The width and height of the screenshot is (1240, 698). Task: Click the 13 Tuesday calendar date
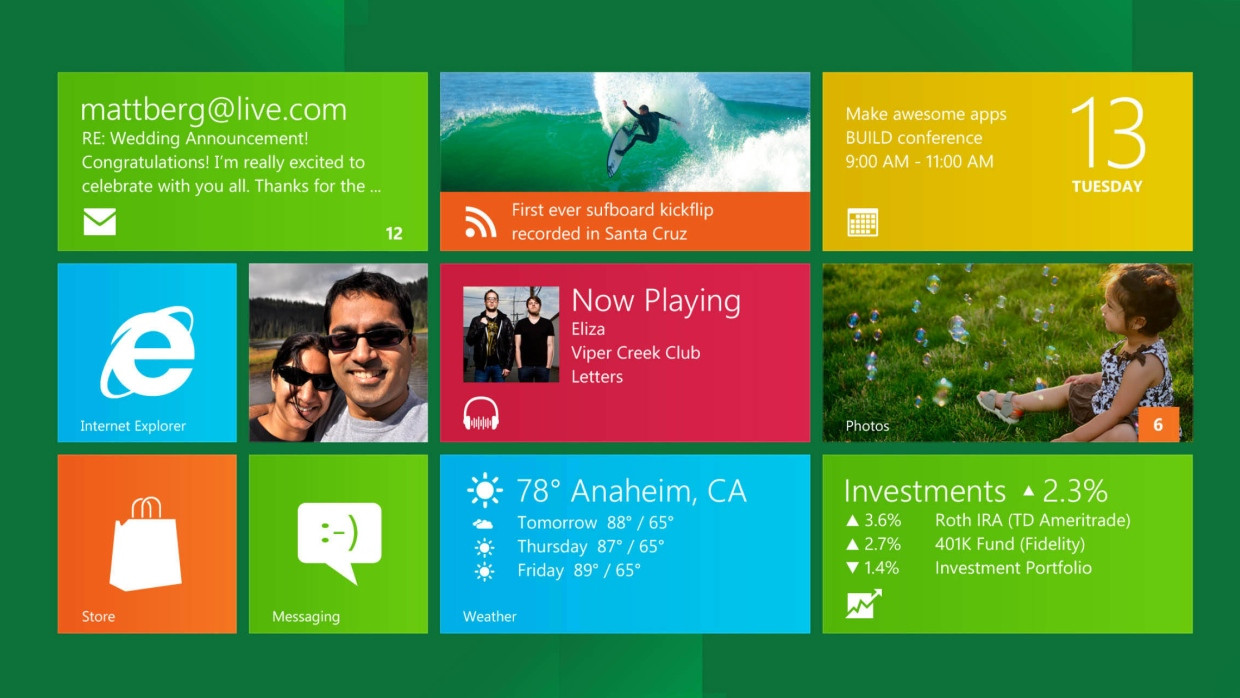[x=1107, y=146]
